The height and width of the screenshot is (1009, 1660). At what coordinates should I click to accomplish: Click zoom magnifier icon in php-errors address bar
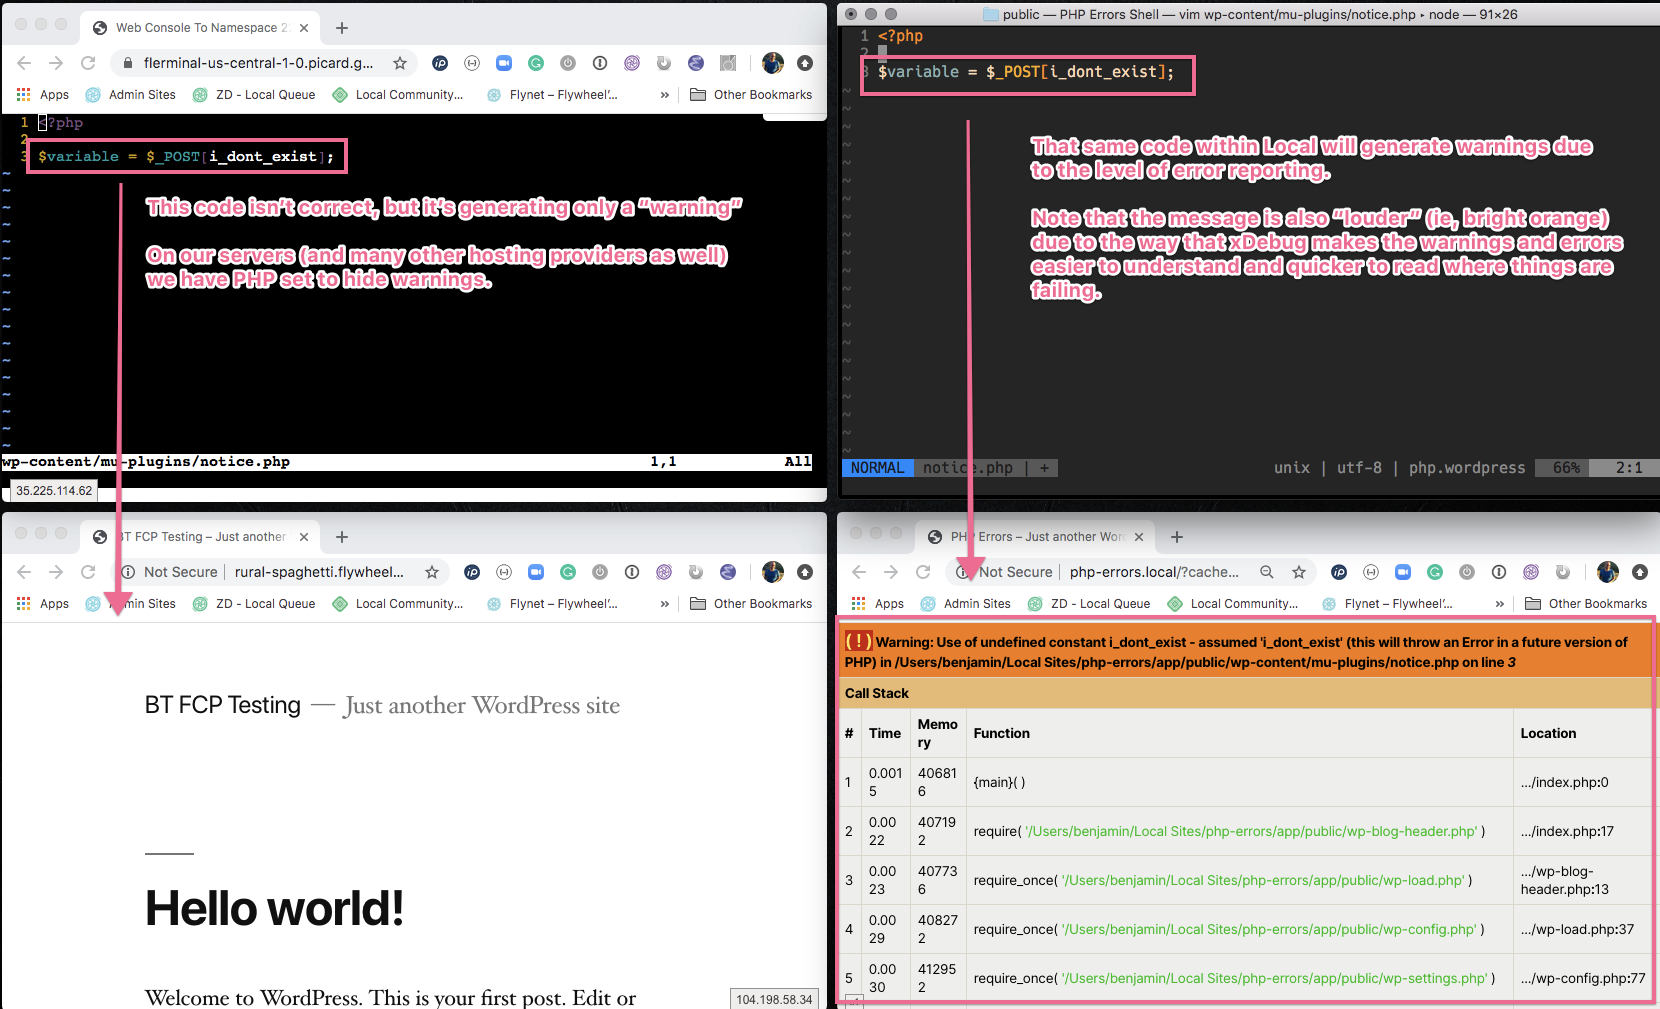1267,572
